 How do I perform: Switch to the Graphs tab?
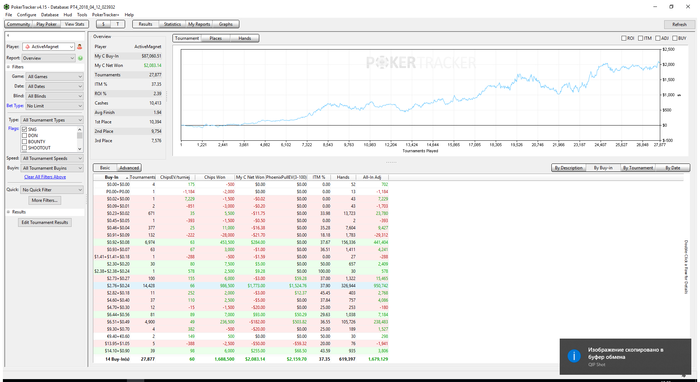[226, 24]
